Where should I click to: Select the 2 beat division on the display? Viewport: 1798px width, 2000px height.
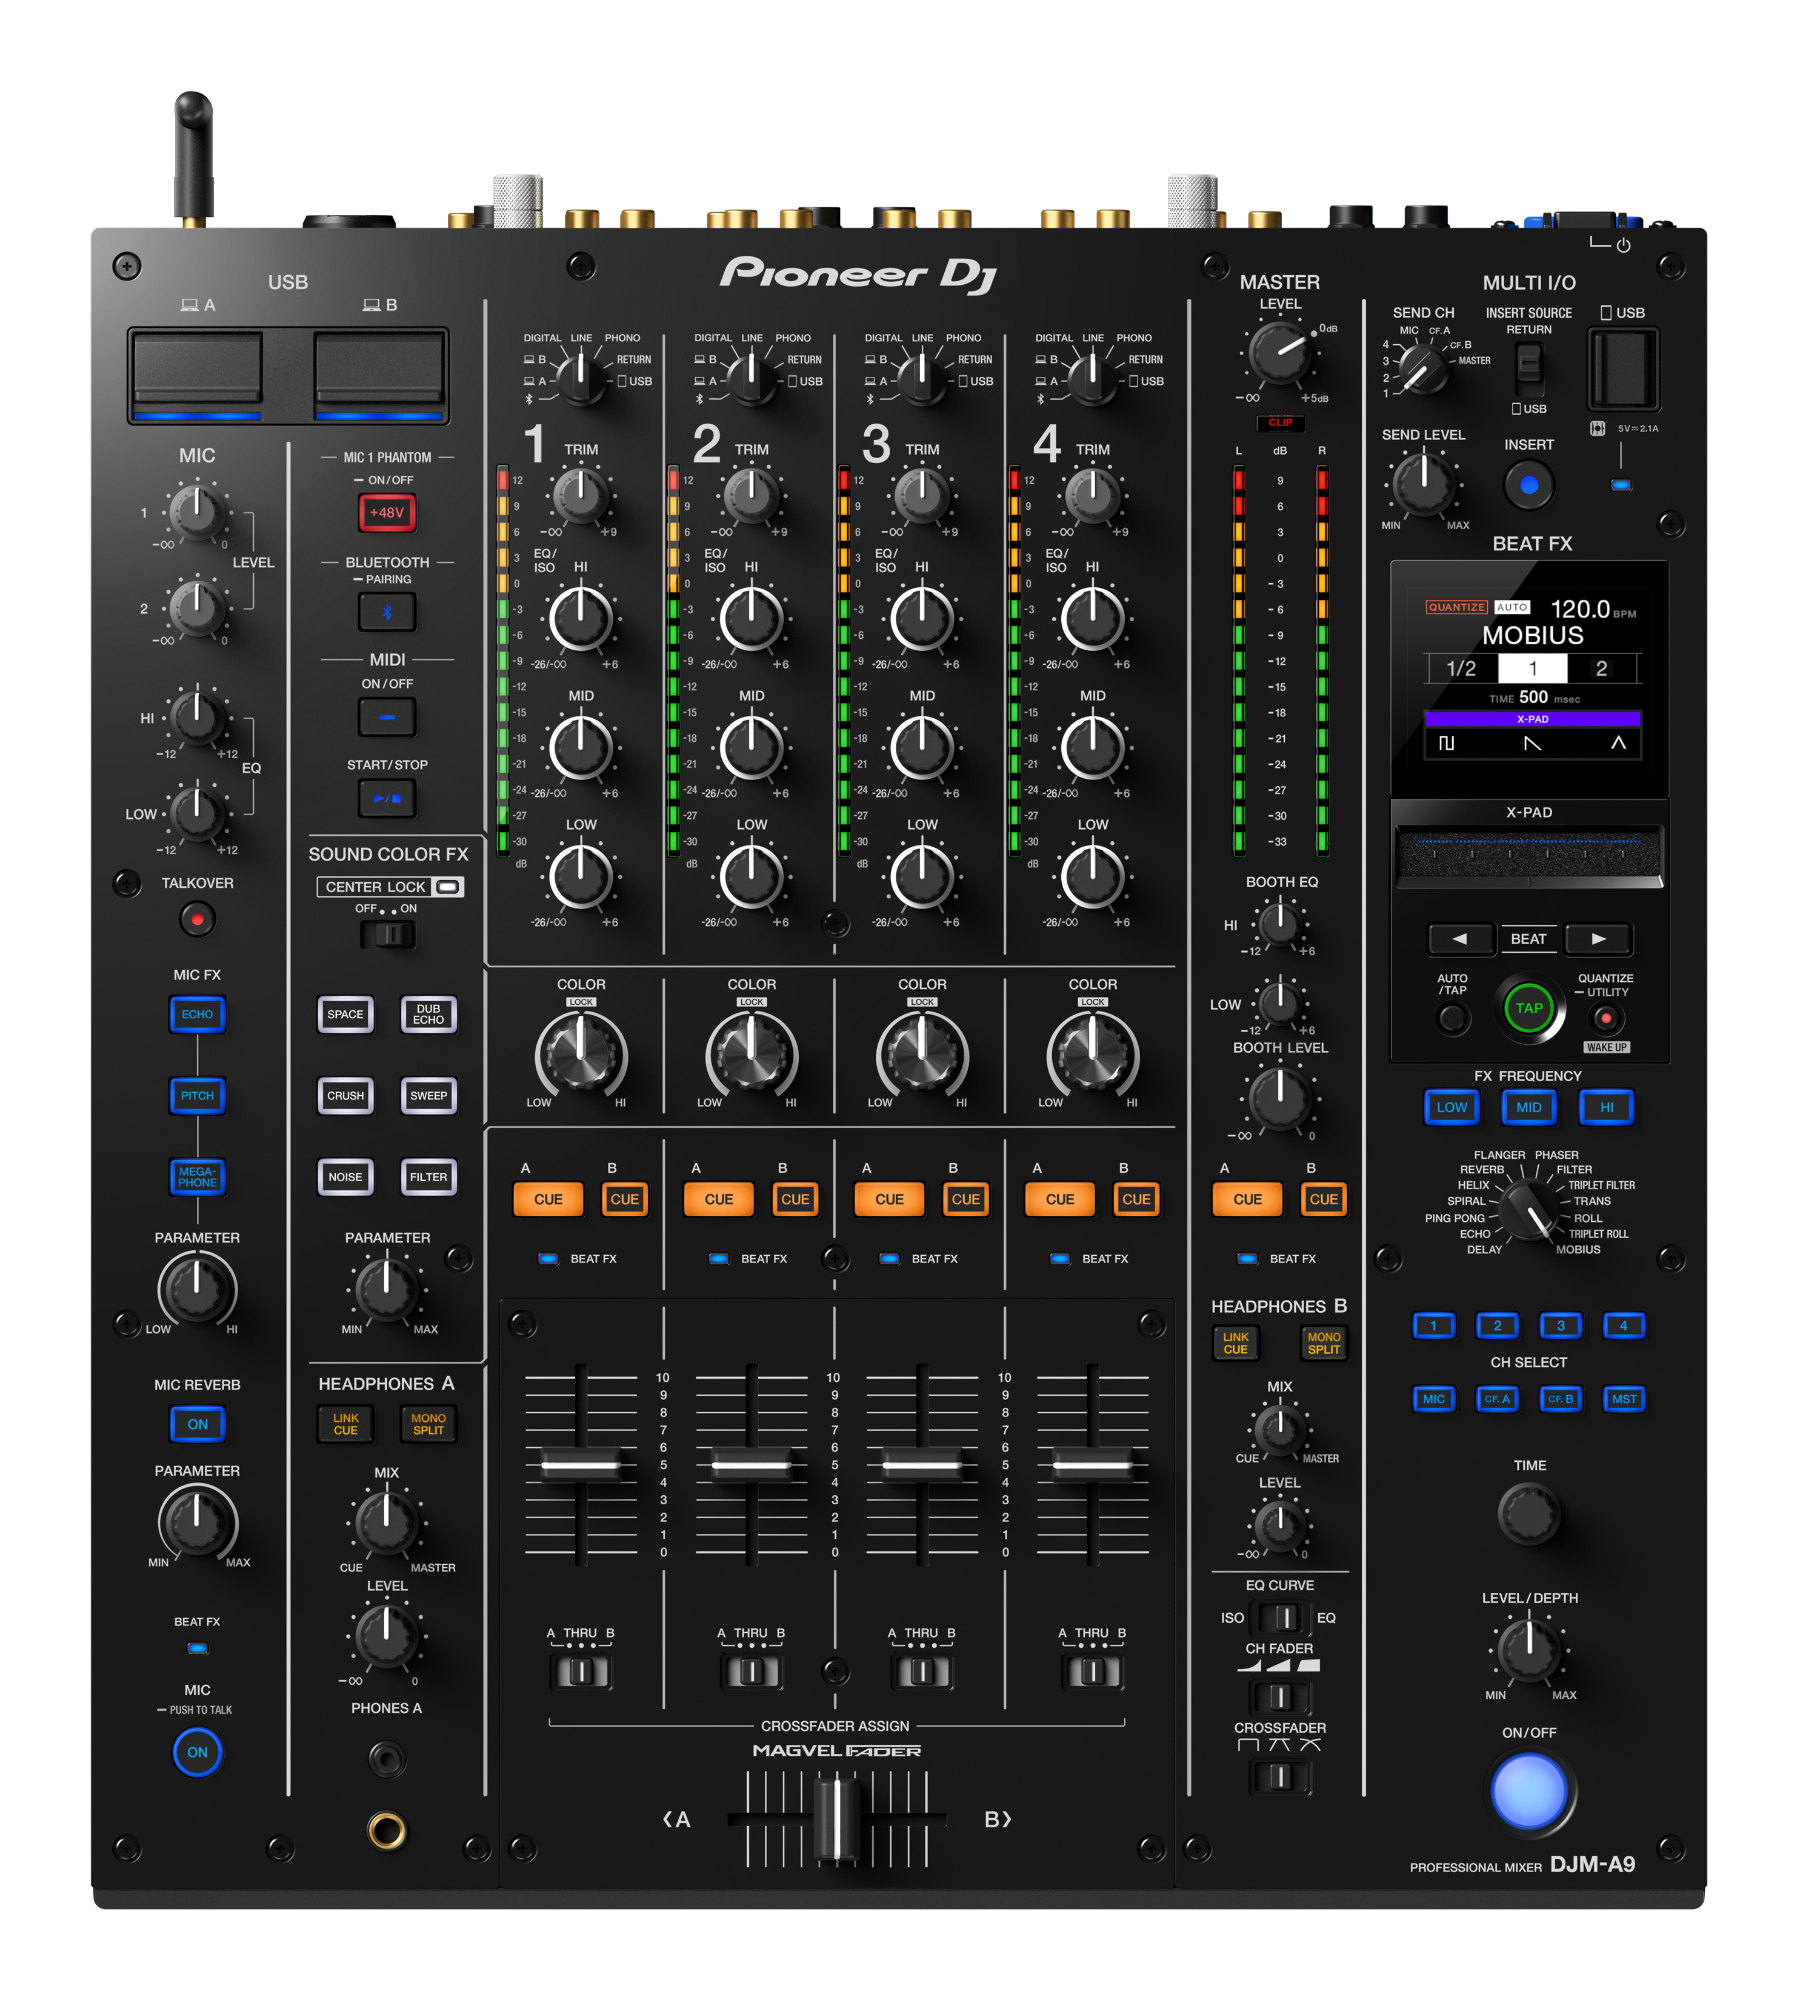click(x=1601, y=667)
